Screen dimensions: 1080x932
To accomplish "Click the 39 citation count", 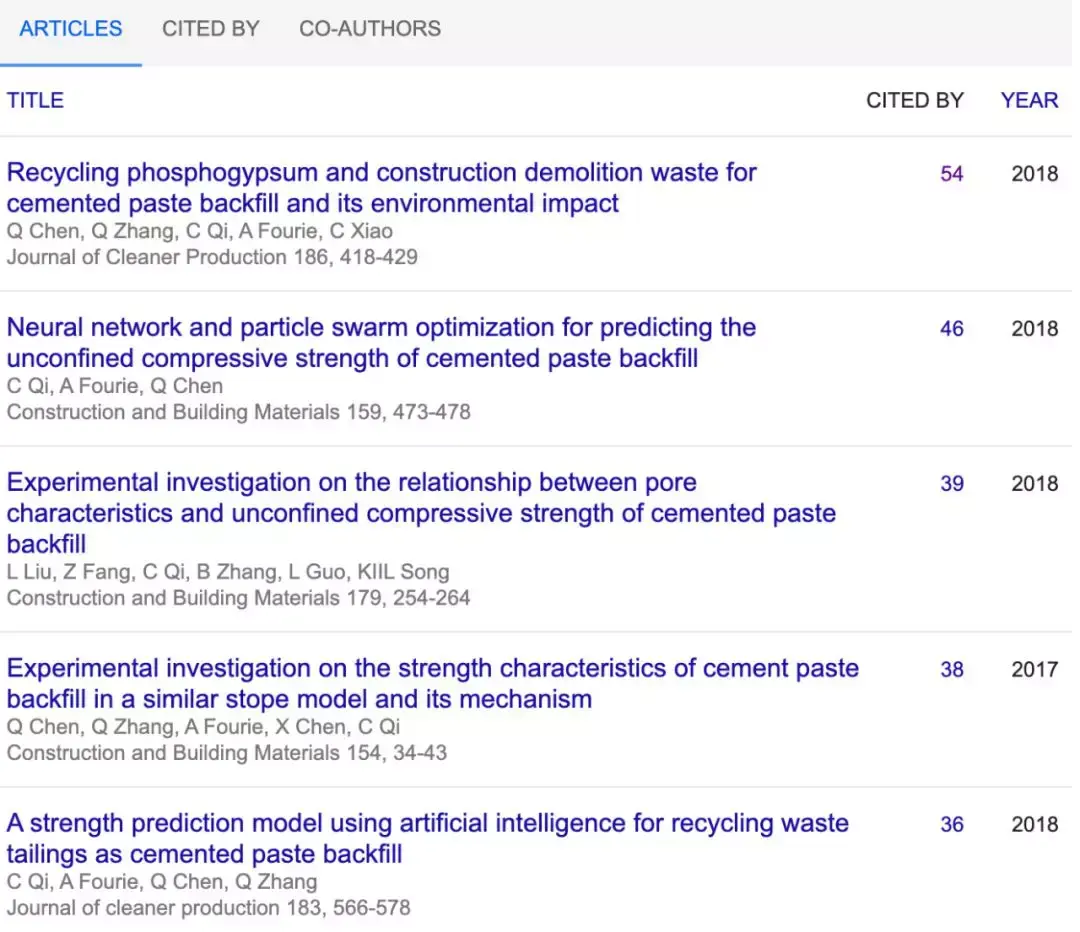I will tap(951, 484).
